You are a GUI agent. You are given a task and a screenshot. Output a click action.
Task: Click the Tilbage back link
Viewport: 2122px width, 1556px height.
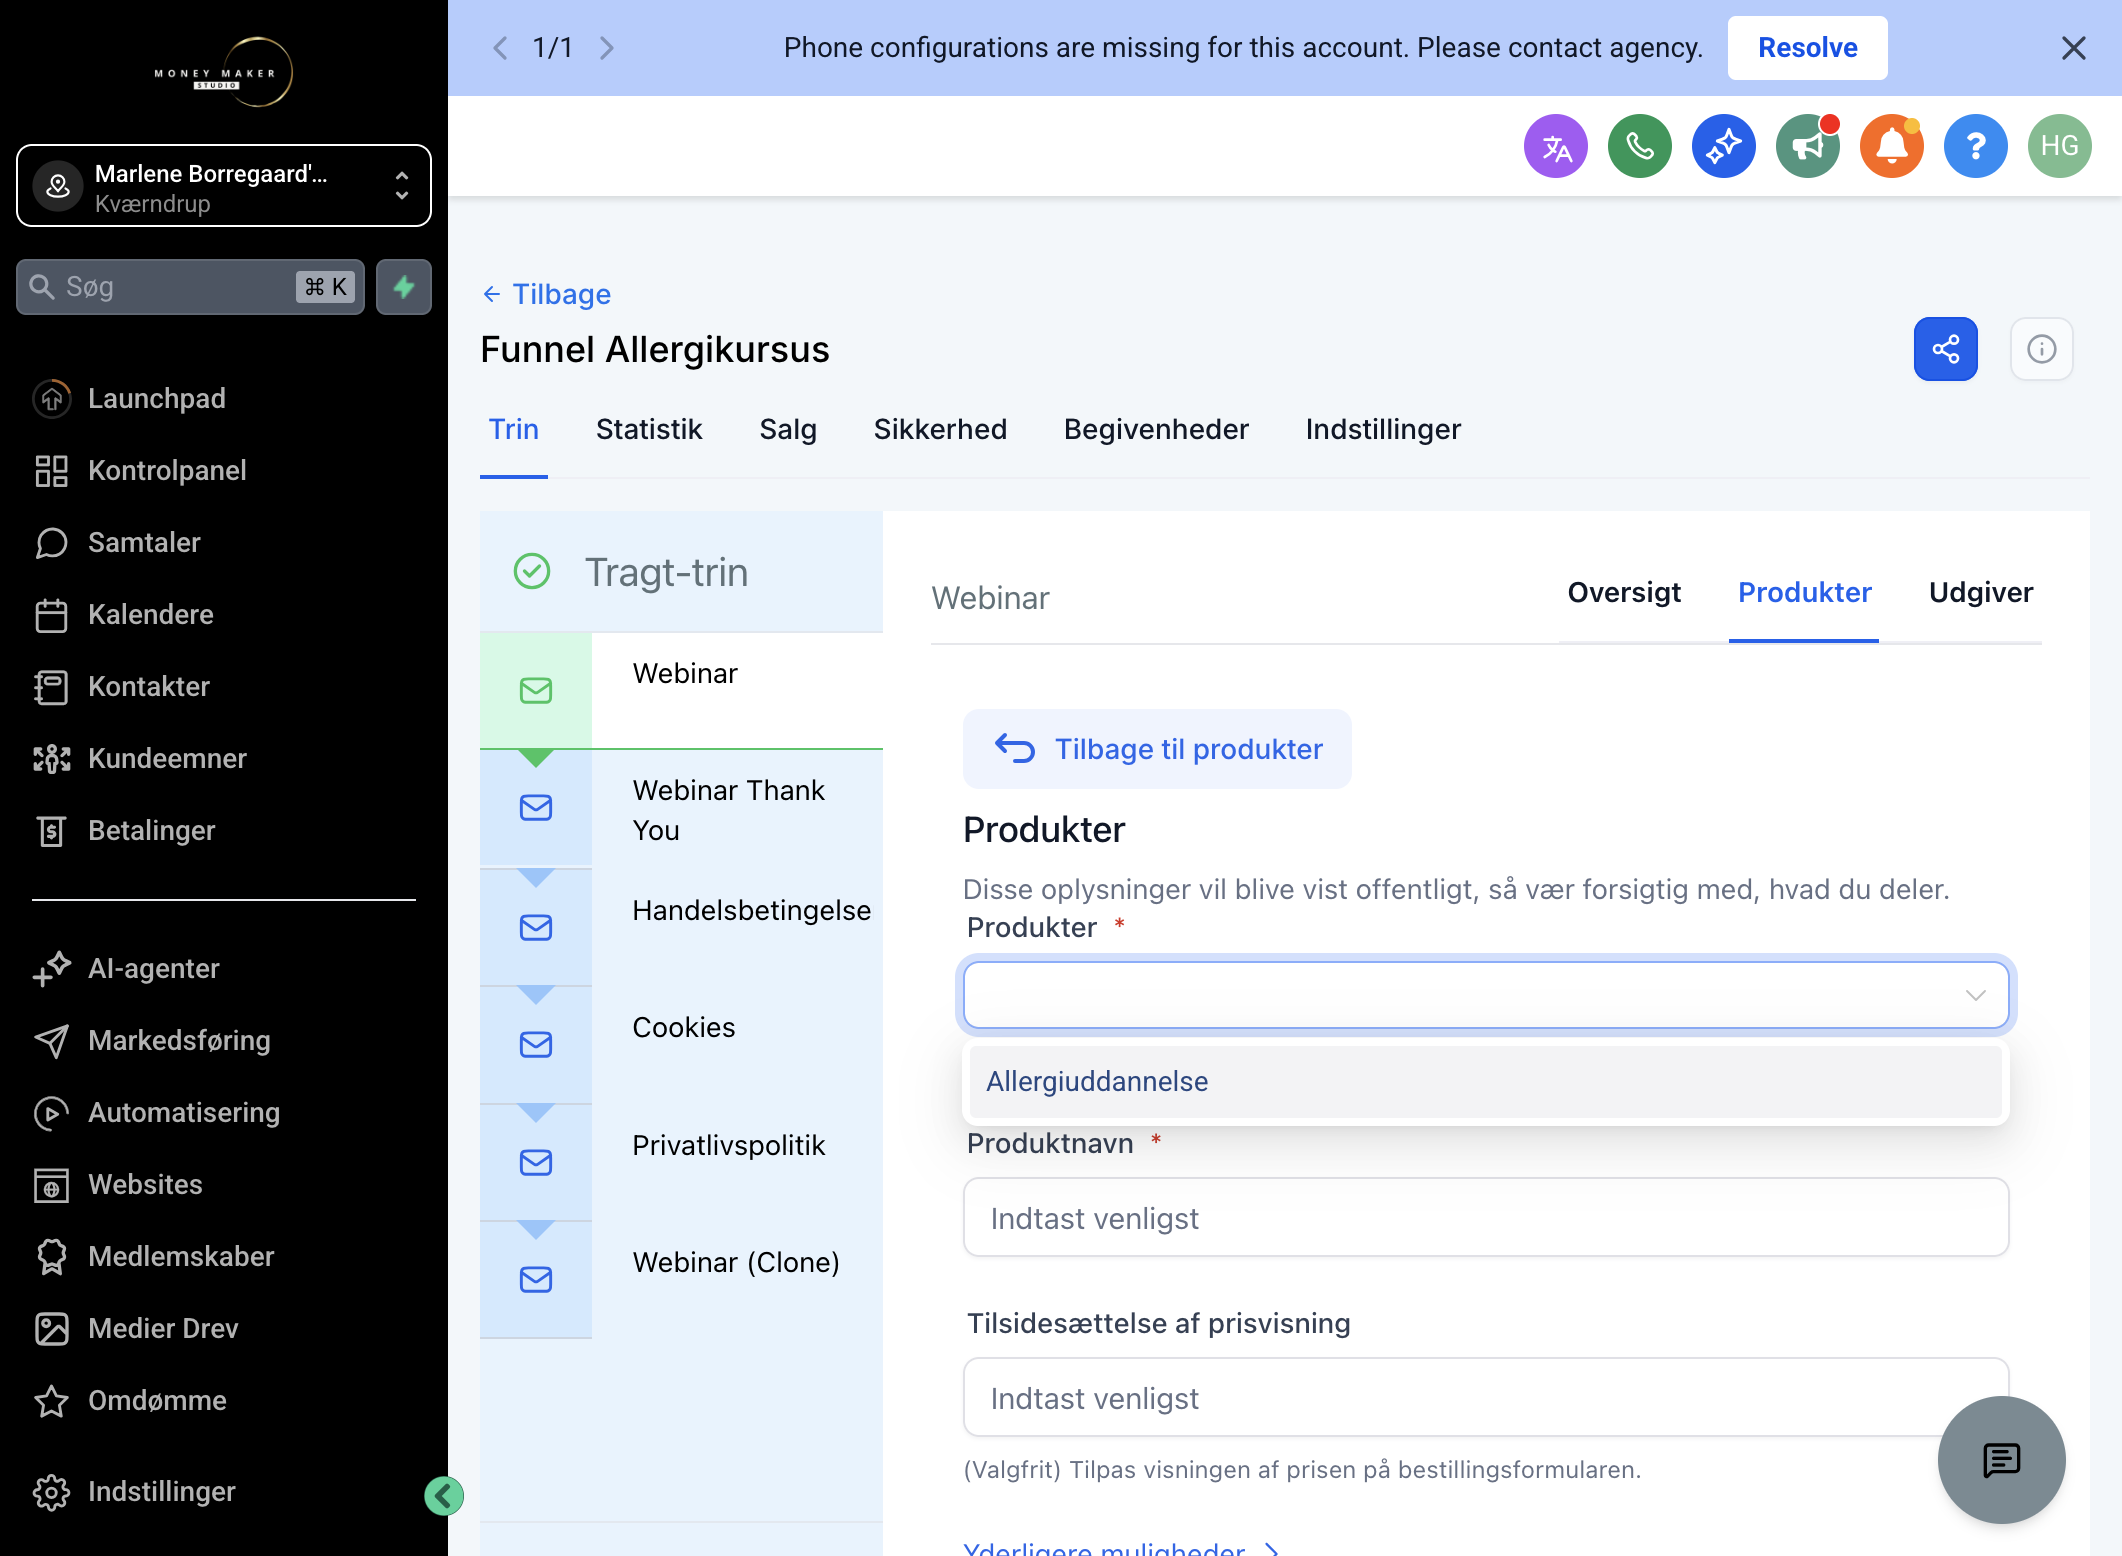pos(547,294)
